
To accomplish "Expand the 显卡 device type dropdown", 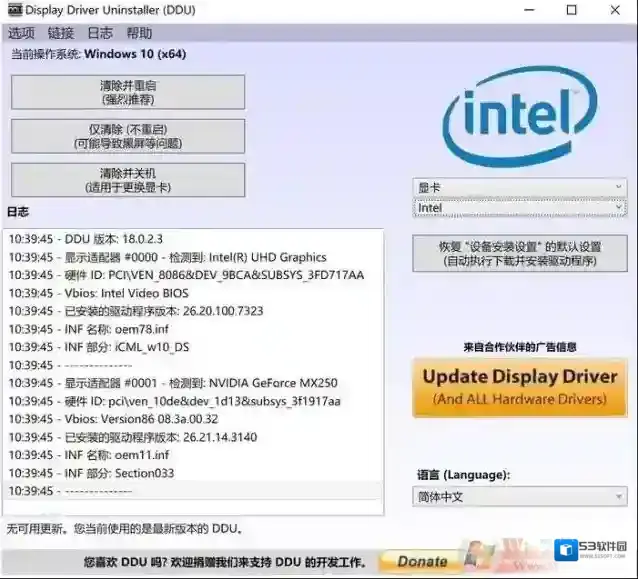I will tap(519, 187).
